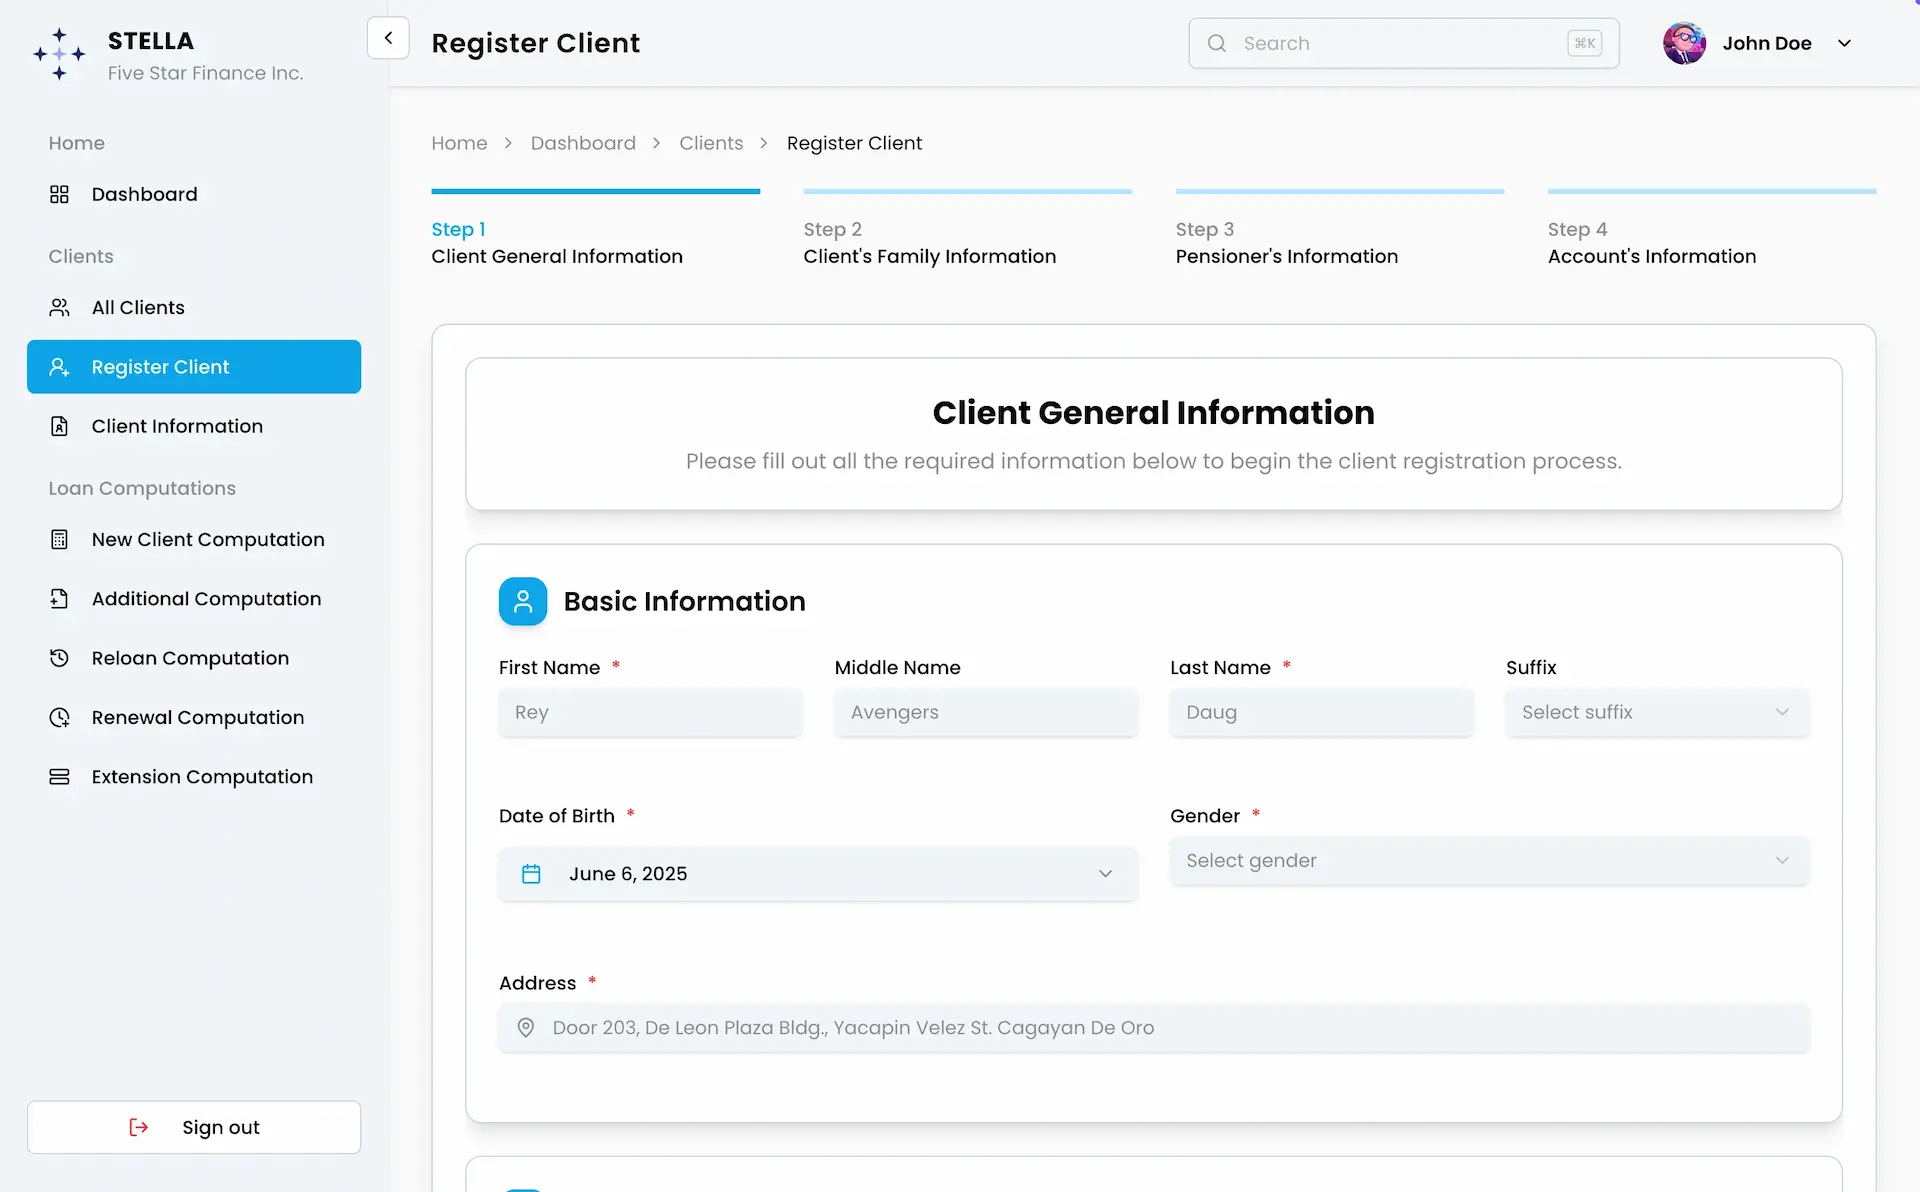Image resolution: width=1920 pixels, height=1192 pixels.
Task: Open Renewal Computation page
Action: point(194,717)
